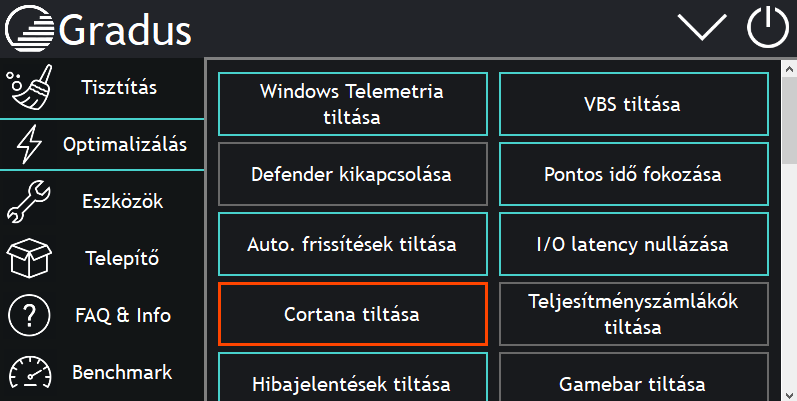This screenshot has height=401, width=797.
Task: Expand the top chevron dropdown
Action: click(702, 28)
